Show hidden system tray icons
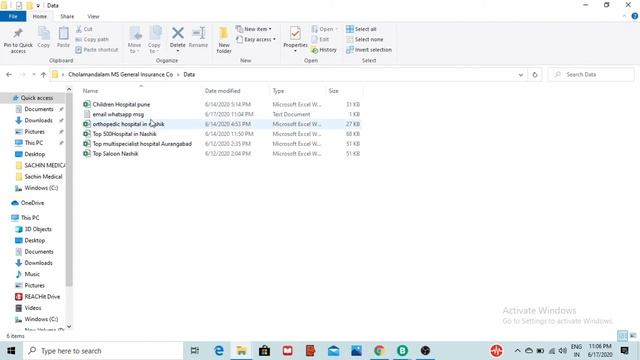This screenshot has height=360, width=640. pyautogui.click(x=517, y=351)
